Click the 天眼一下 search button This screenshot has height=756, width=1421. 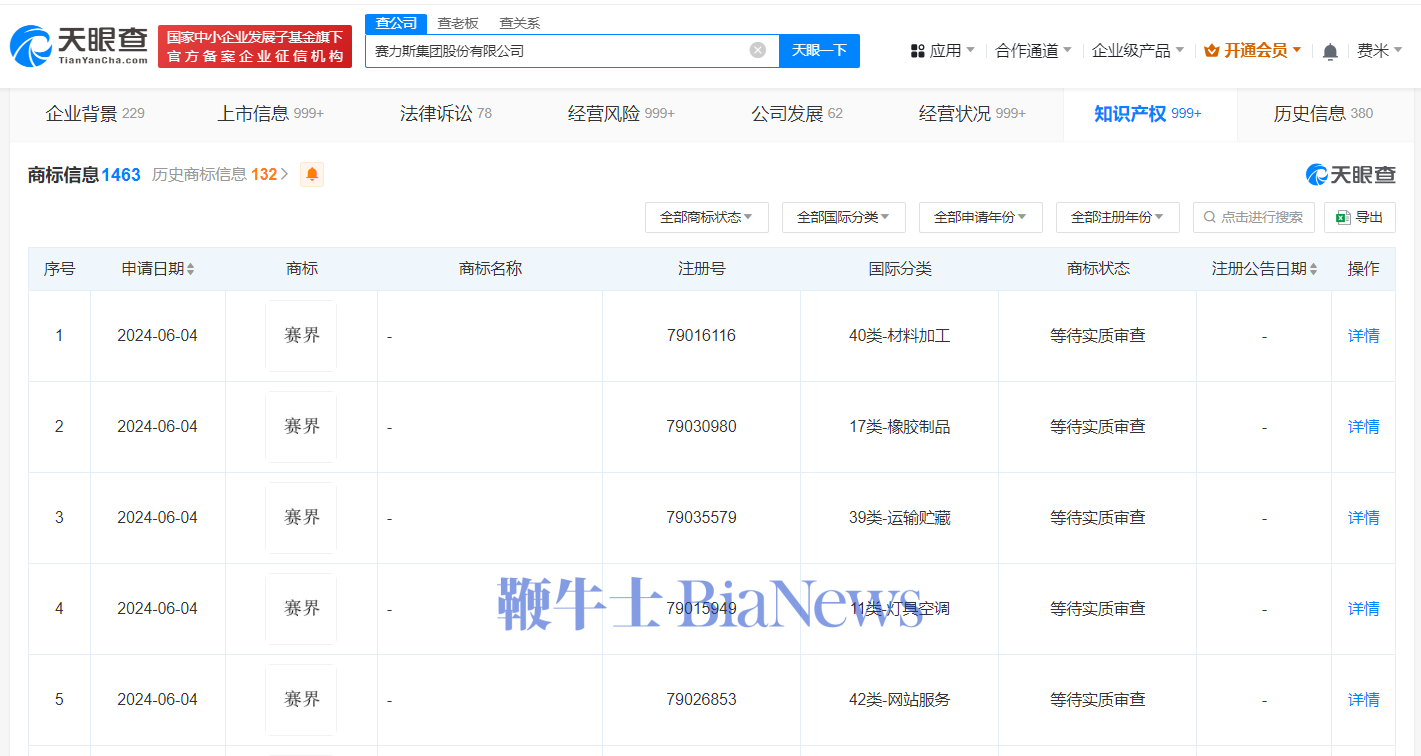pos(819,50)
